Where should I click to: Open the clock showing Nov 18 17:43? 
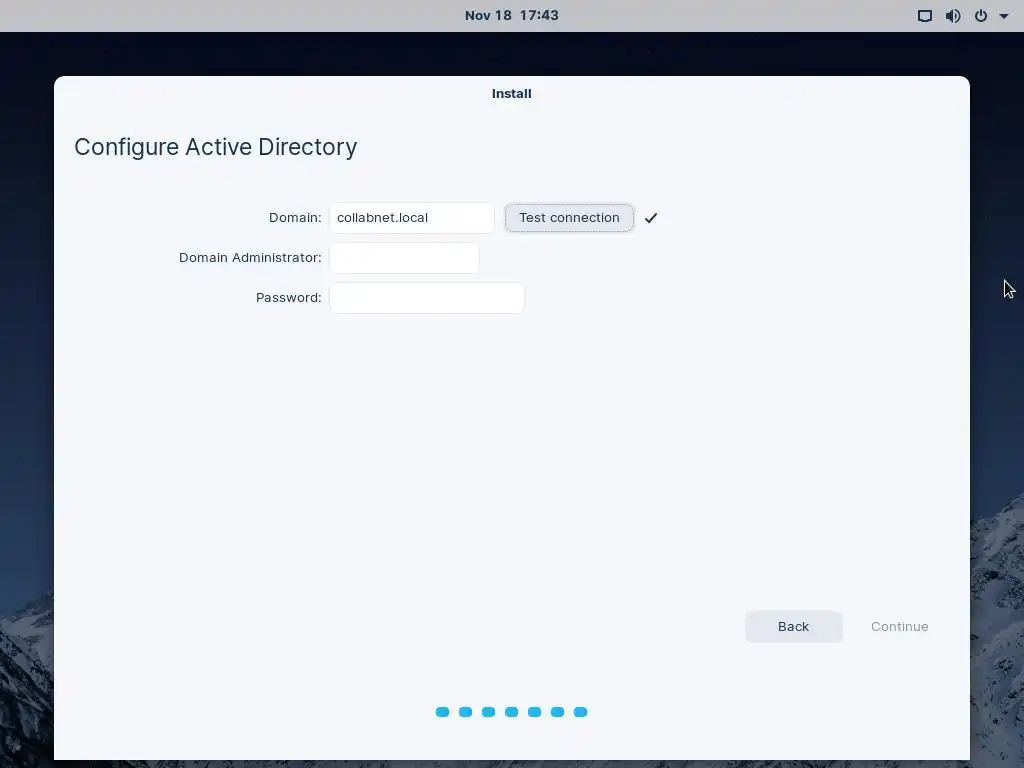(512, 15)
